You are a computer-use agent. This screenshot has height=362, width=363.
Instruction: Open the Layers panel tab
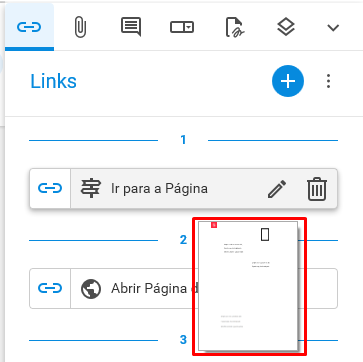(x=286, y=27)
